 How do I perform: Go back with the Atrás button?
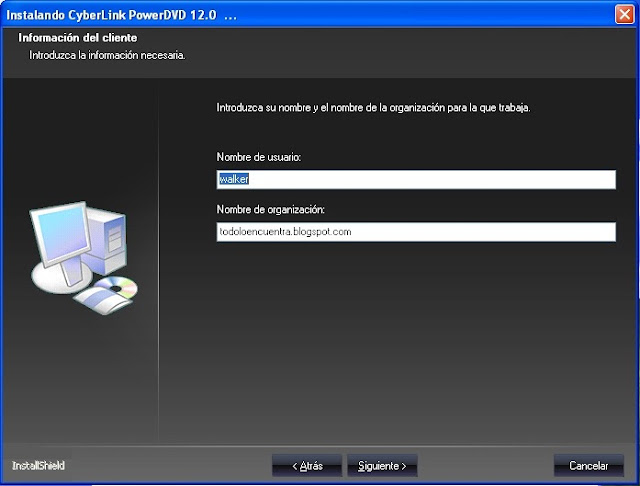(307, 466)
